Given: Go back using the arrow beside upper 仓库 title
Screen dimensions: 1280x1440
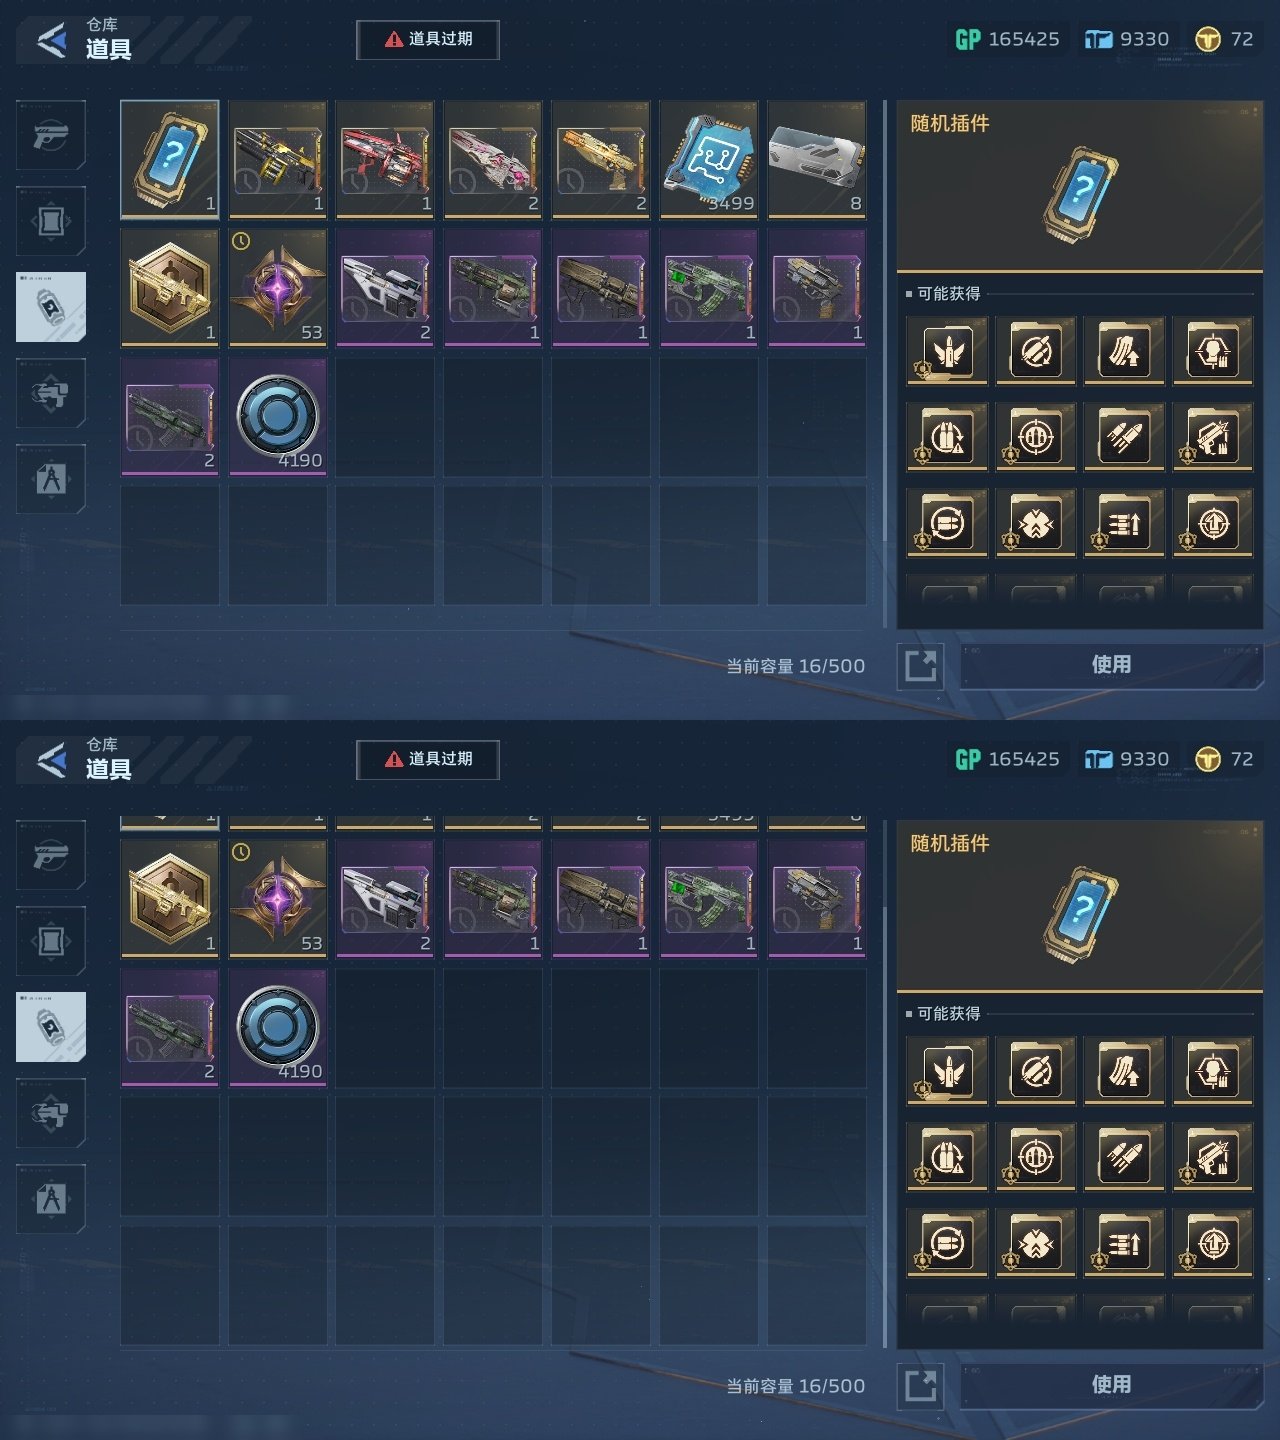Looking at the screenshot, I should (51, 40).
